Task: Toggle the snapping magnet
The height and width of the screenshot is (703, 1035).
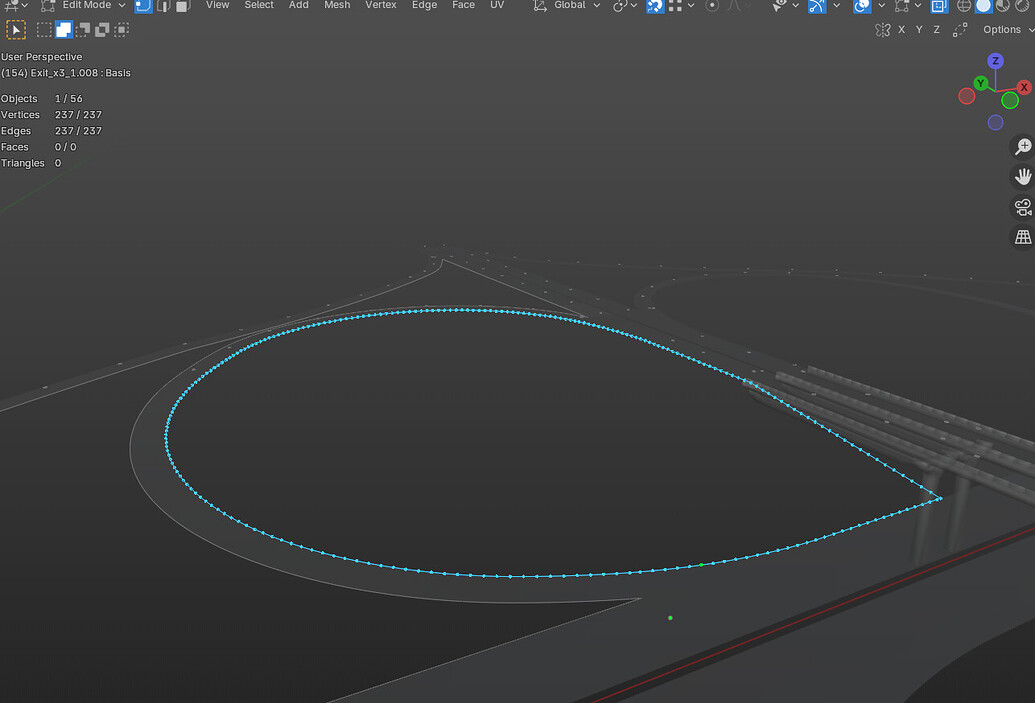Action: [655, 6]
